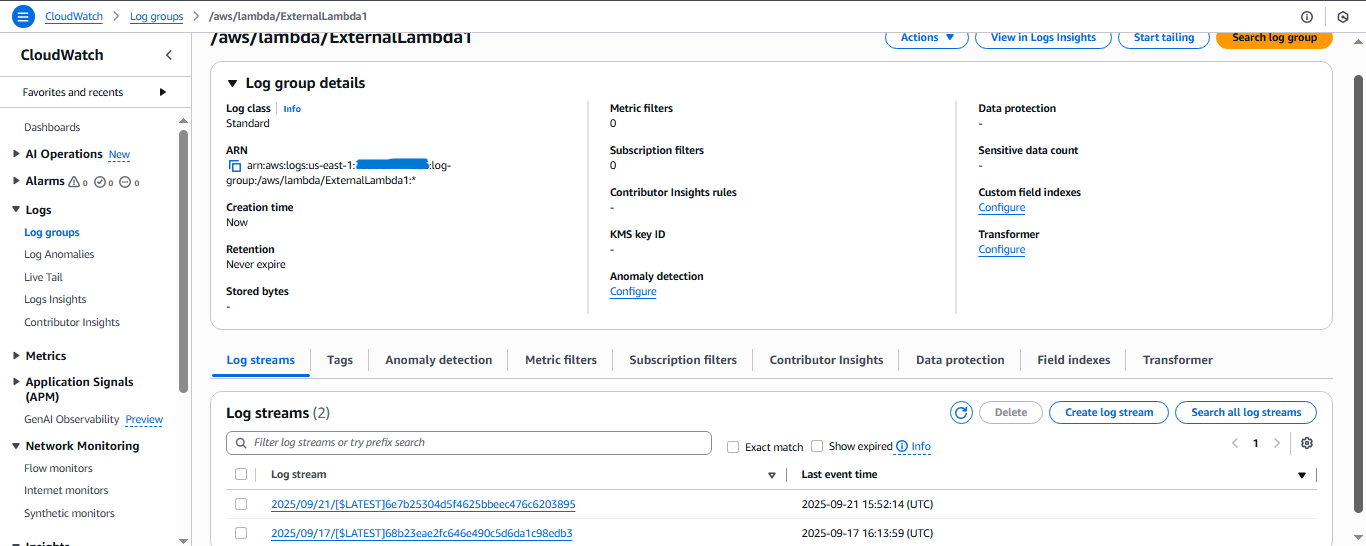Click the Search log group button
The height and width of the screenshot is (546, 1366).
pyautogui.click(x=1274, y=37)
